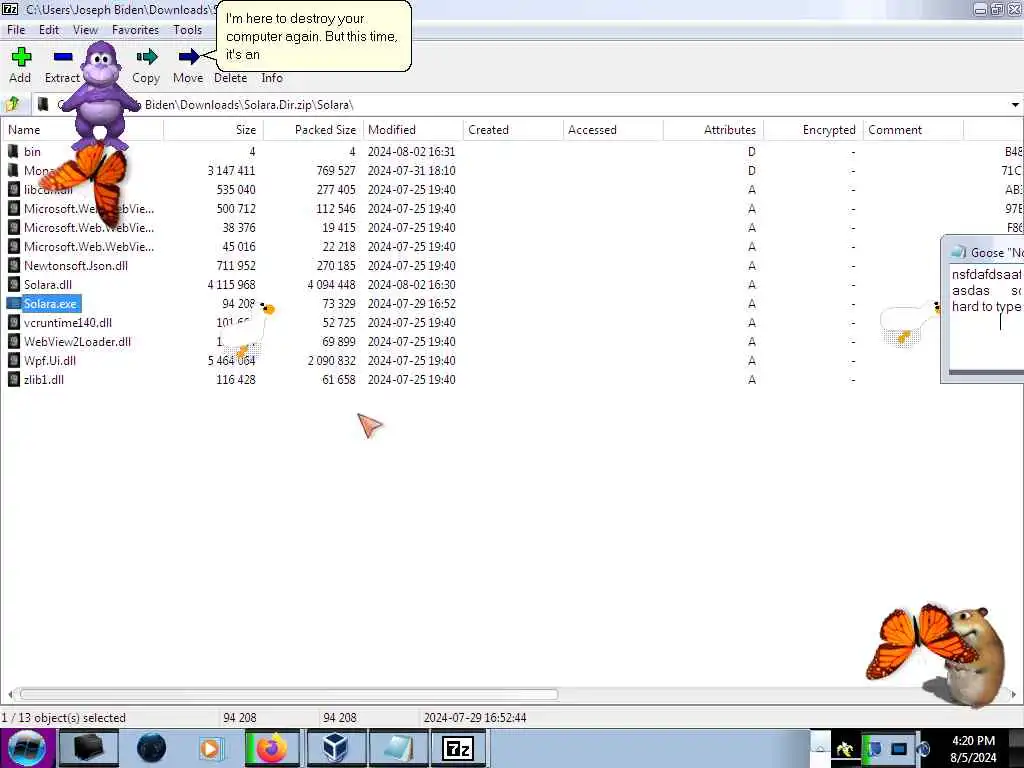This screenshot has width=1024, height=768.
Task: Select the WebView2Loader.dll file icon
Action: click(13, 342)
